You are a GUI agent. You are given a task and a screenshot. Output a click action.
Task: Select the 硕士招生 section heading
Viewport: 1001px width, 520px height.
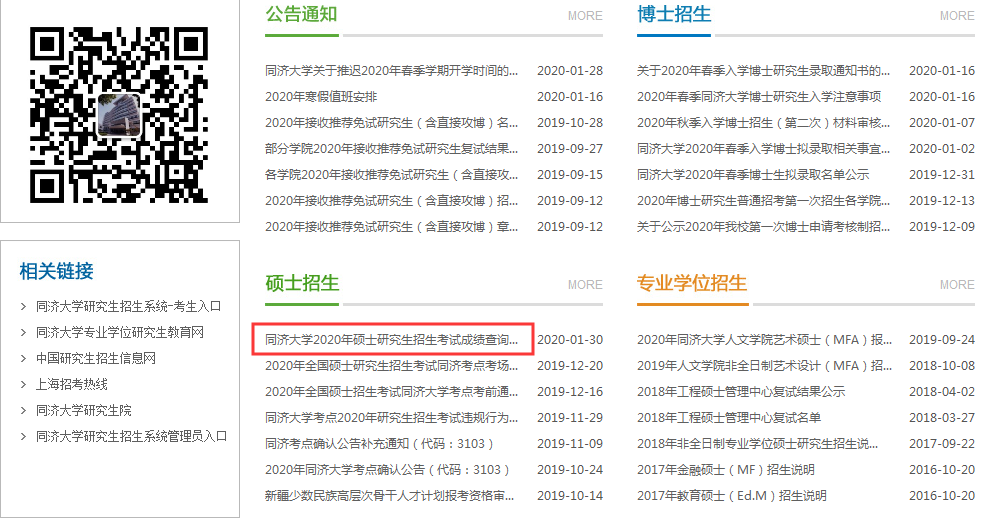302,283
